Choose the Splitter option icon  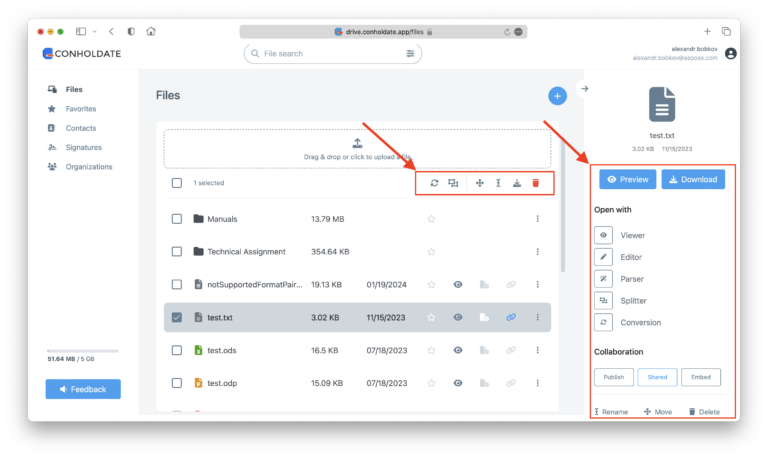tap(603, 300)
